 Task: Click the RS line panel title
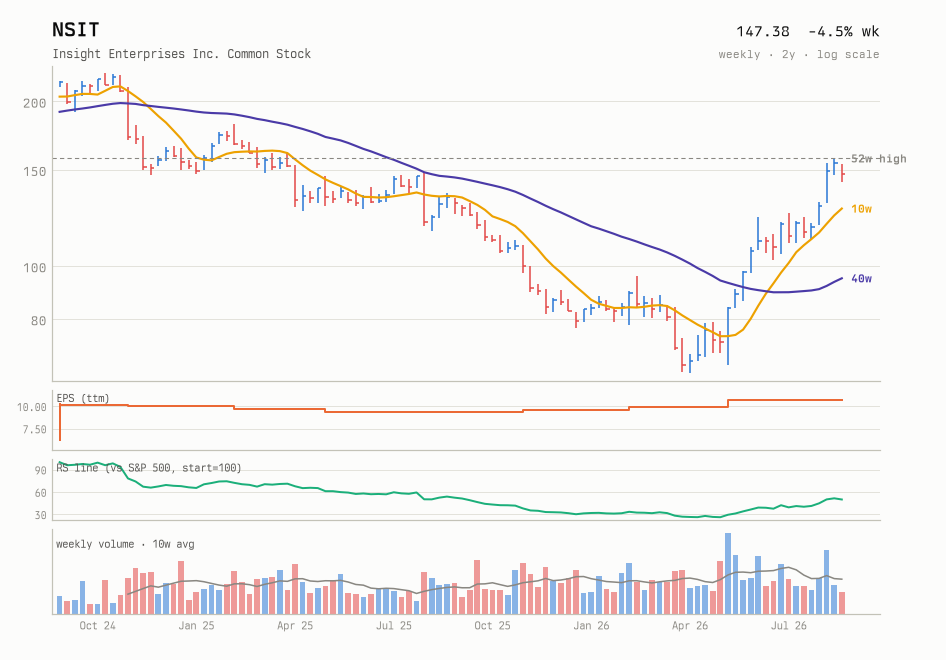pyautogui.click(x=149, y=468)
